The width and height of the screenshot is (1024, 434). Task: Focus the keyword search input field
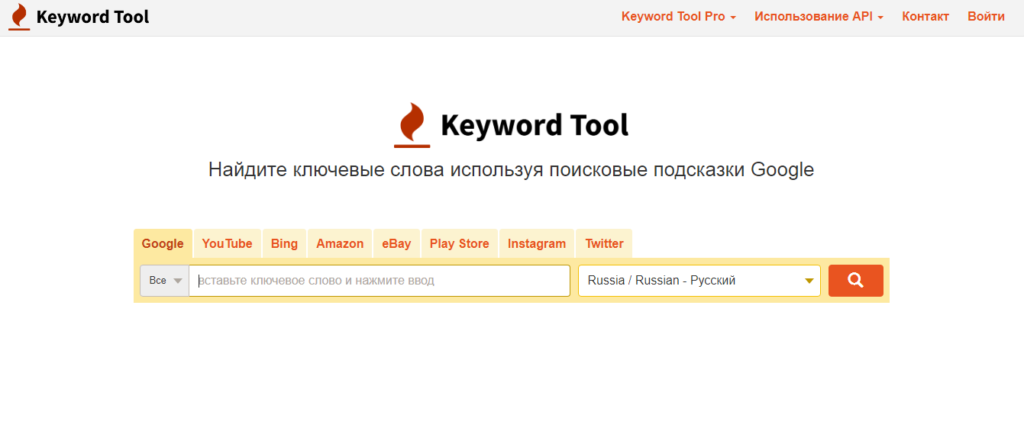[x=380, y=281]
